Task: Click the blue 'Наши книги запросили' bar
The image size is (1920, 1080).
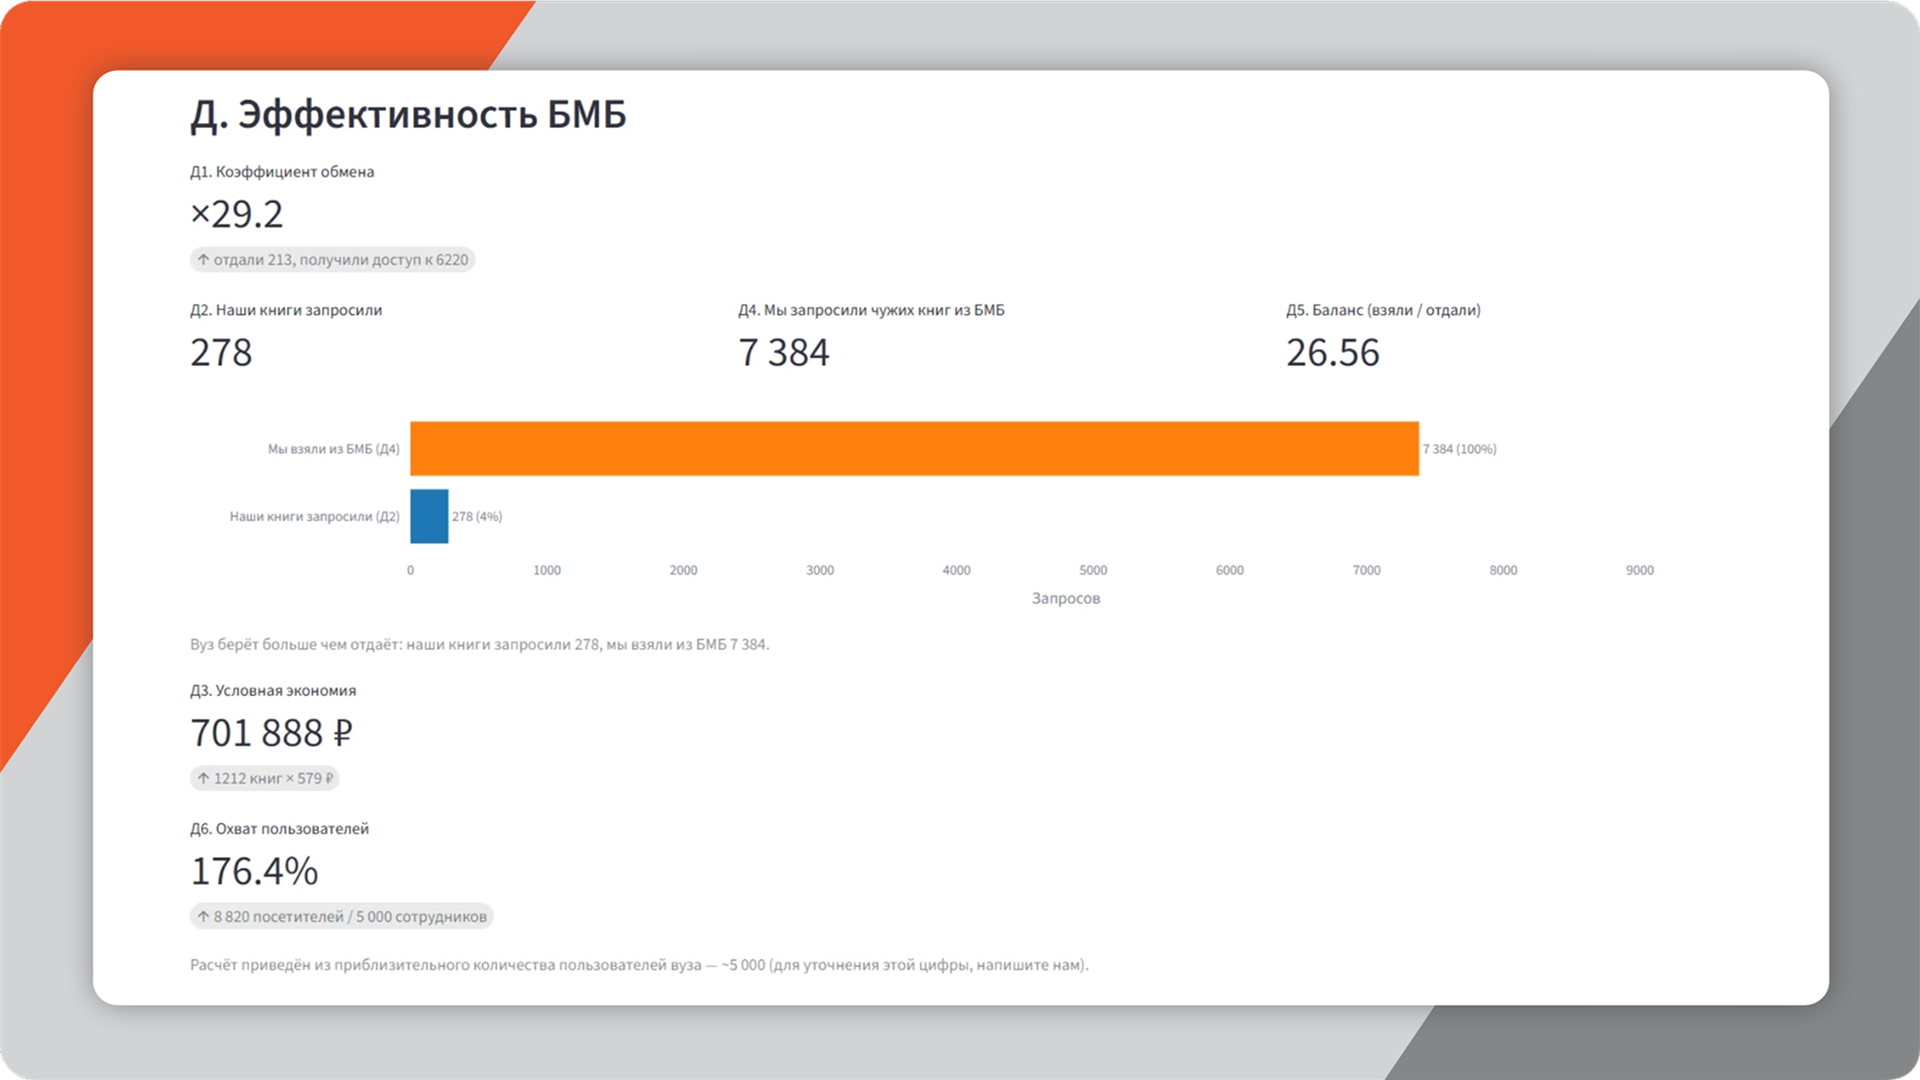Action: pyautogui.click(x=429, y=516)
